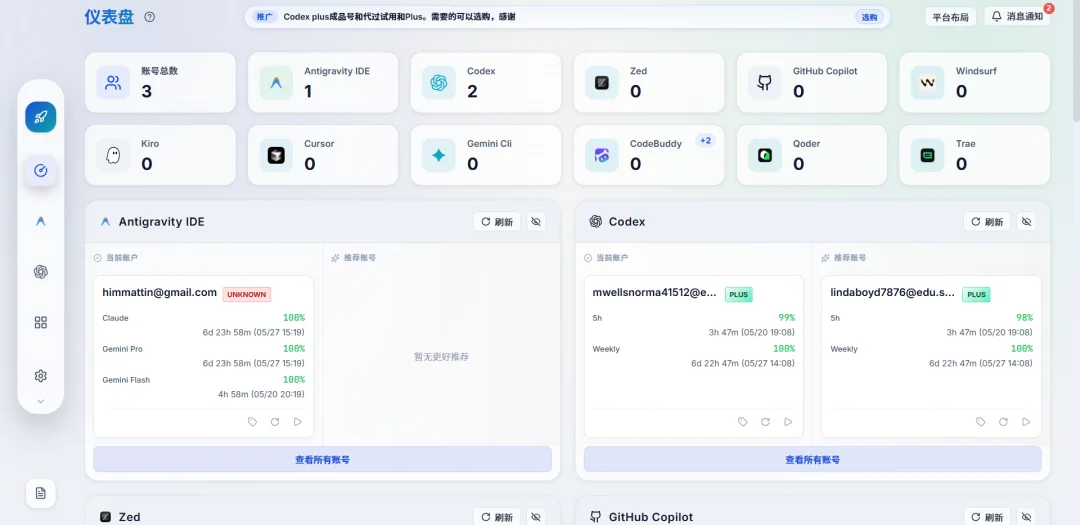The width and height of the screenshot is (1080, 525).
Task: Click the GitHub Copilot card icon
Action: (x=765, y=83)
